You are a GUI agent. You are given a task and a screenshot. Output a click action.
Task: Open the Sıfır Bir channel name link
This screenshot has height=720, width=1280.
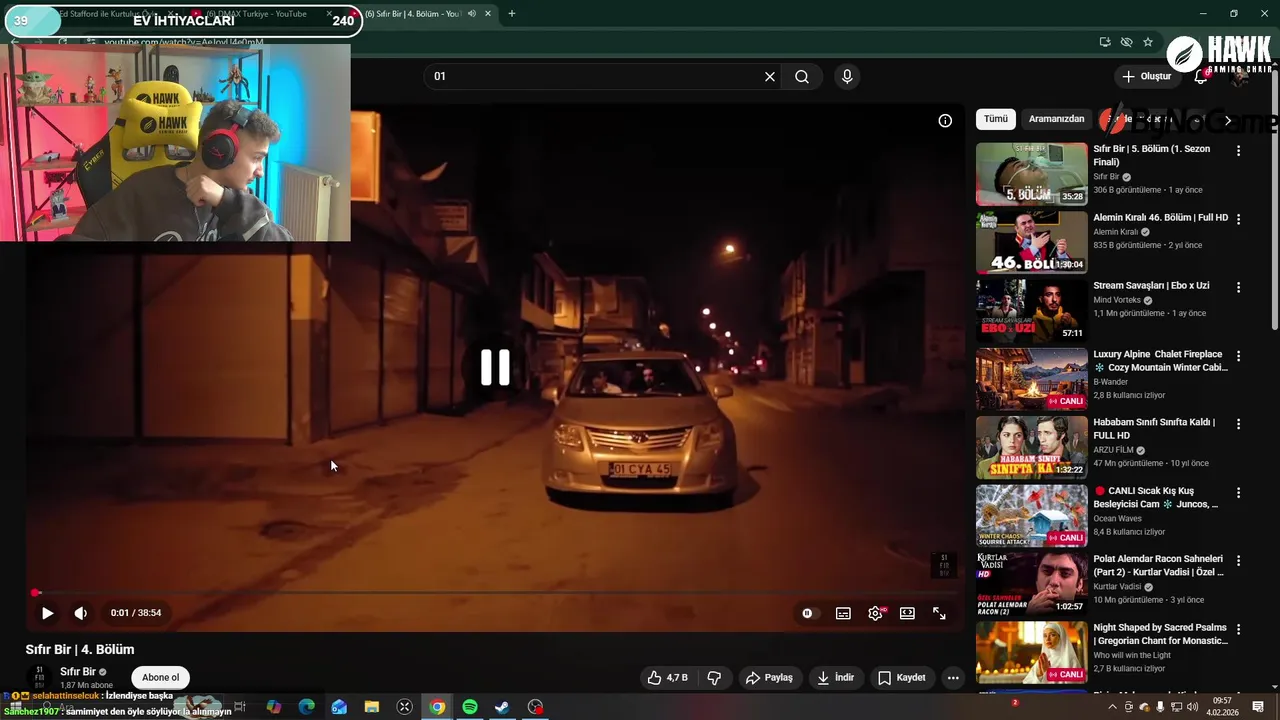78,672
